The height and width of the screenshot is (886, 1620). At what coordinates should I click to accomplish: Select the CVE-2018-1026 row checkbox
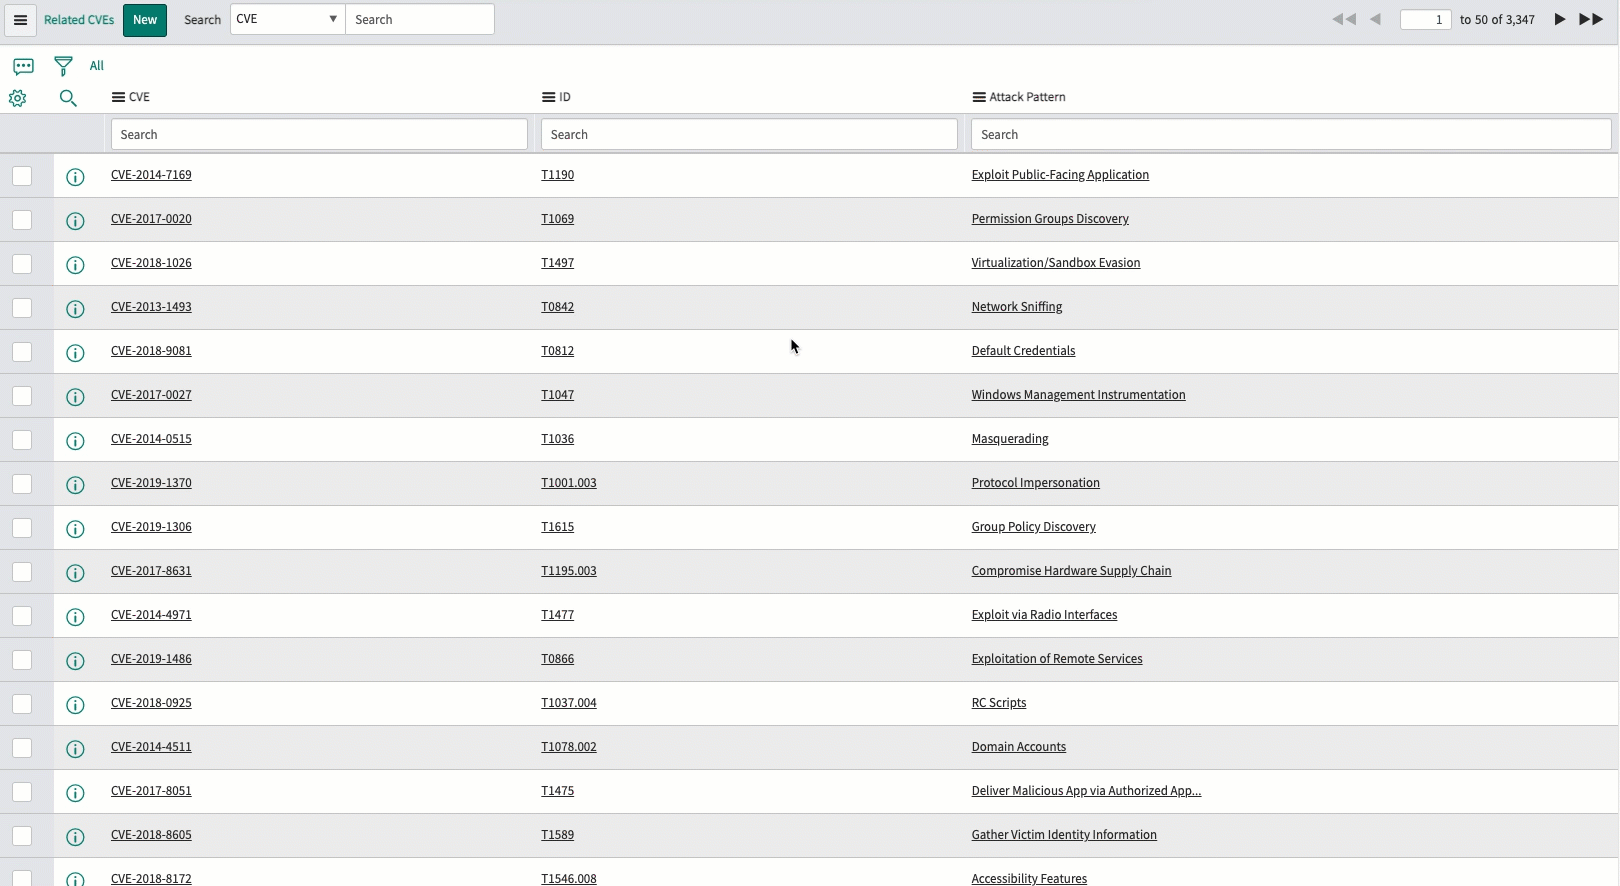[22, 264]
